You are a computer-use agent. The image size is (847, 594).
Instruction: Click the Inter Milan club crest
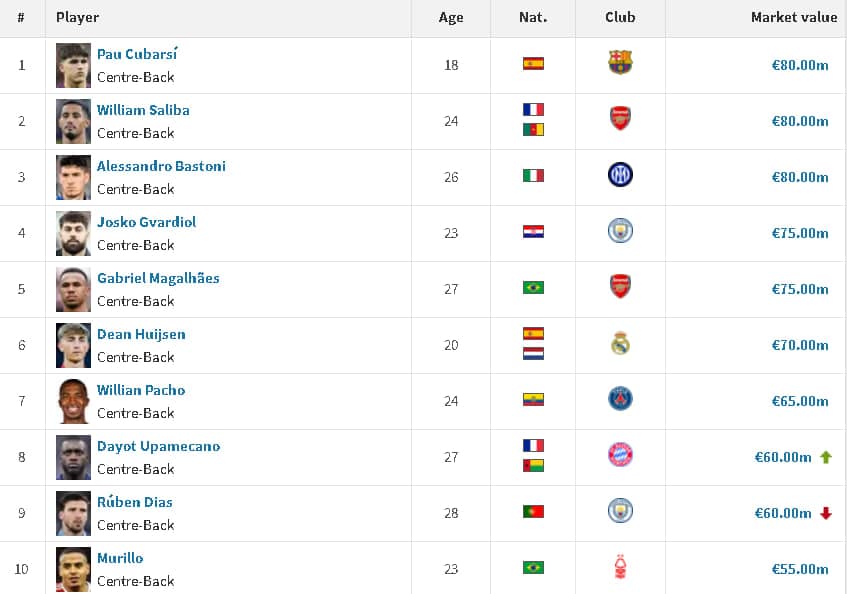point(620,175)
